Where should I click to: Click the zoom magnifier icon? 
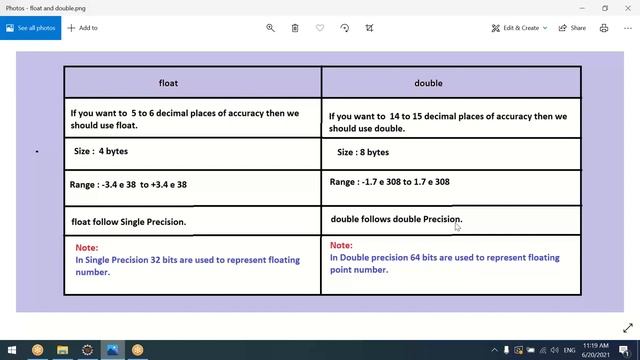click(270, 28)
